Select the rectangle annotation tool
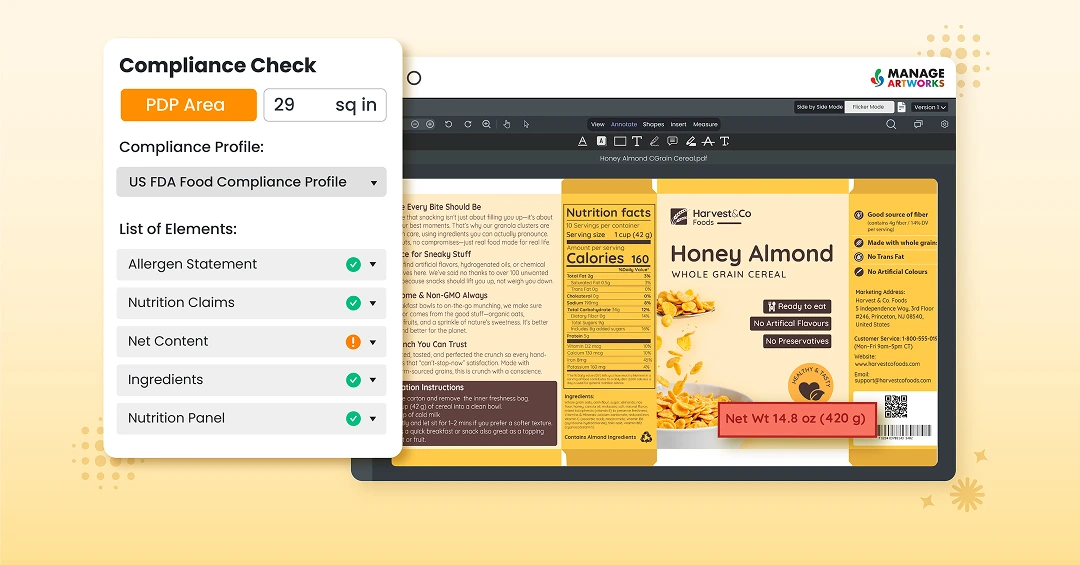 click(x=620, y=141)
